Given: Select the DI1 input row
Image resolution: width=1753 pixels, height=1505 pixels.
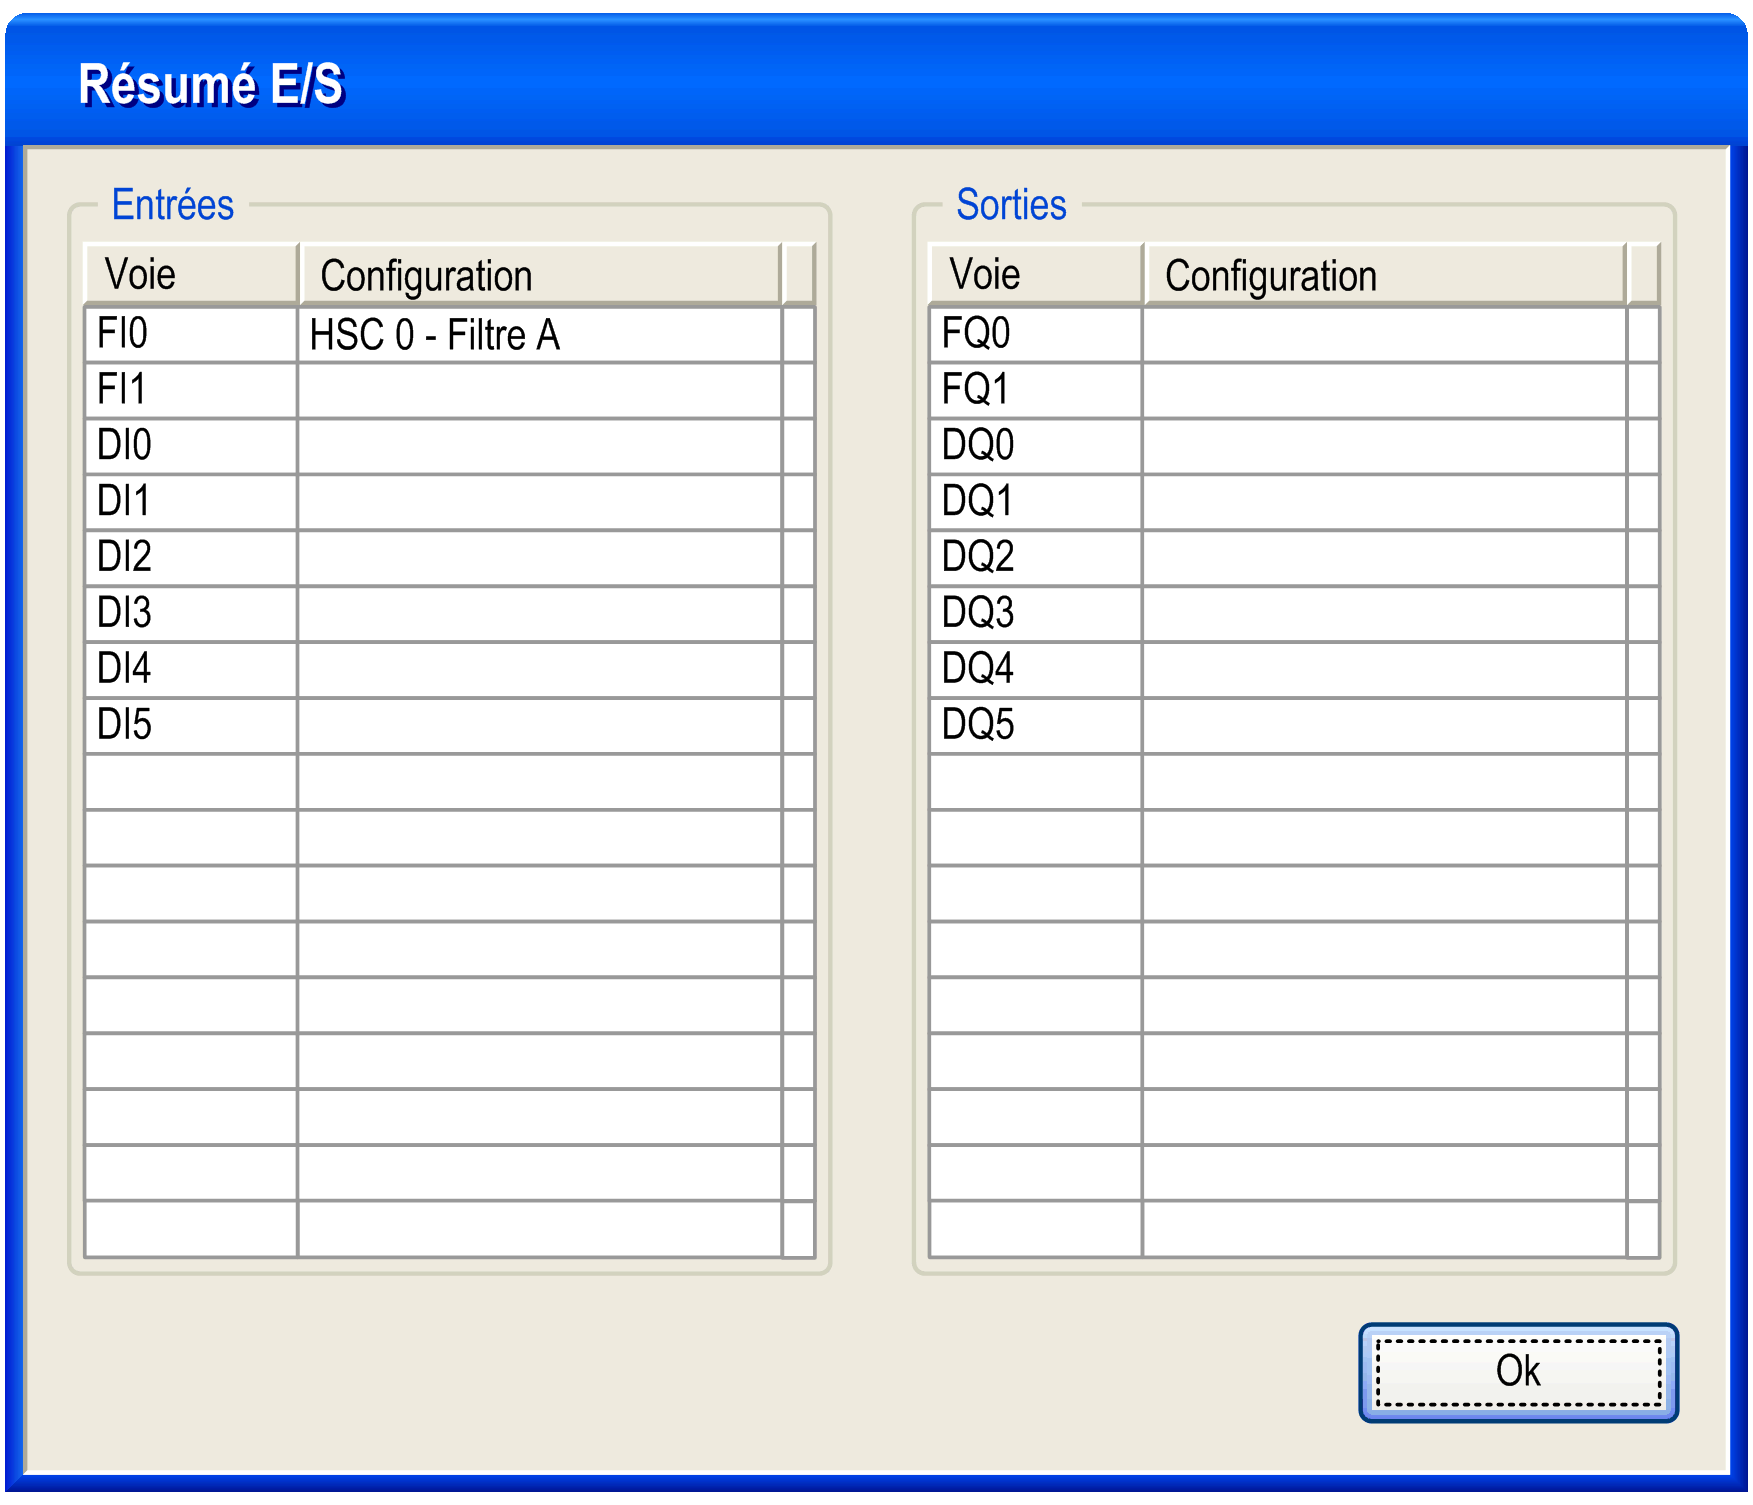Looking at the screenshot, I should pyautogui.click(x=190, y=502).
